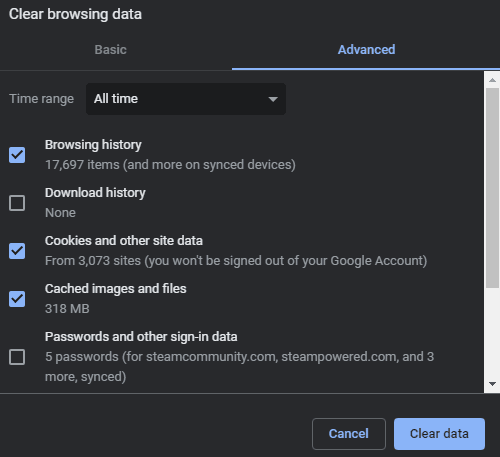The height and width of the screenshot is (457, 500).
Task: Click the dropdown arrow beside All time
Action: [273, 99]
